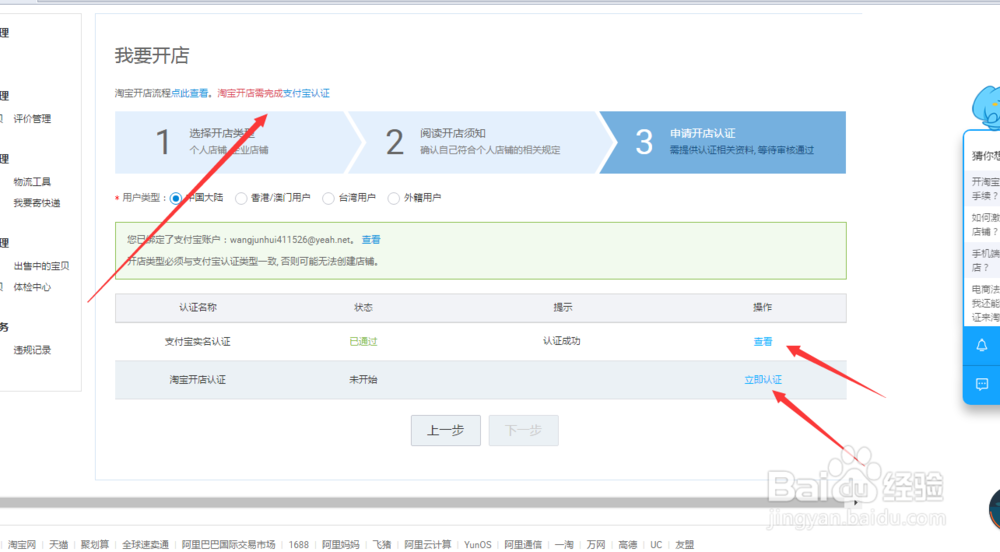This screenshot has height=552, width=1000.
Task: Open 物流工具 in the left sidebar
Action: pyautogui.click(x=32, y=182)
